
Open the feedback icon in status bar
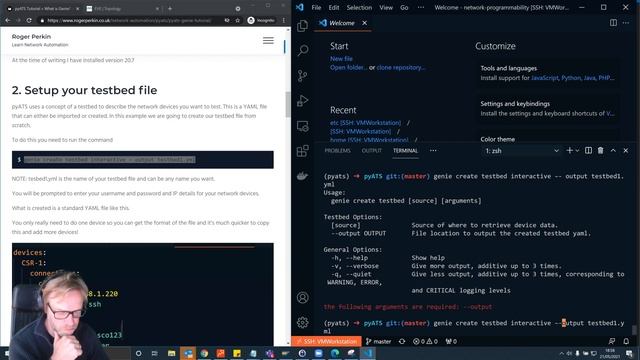point(611,341)
